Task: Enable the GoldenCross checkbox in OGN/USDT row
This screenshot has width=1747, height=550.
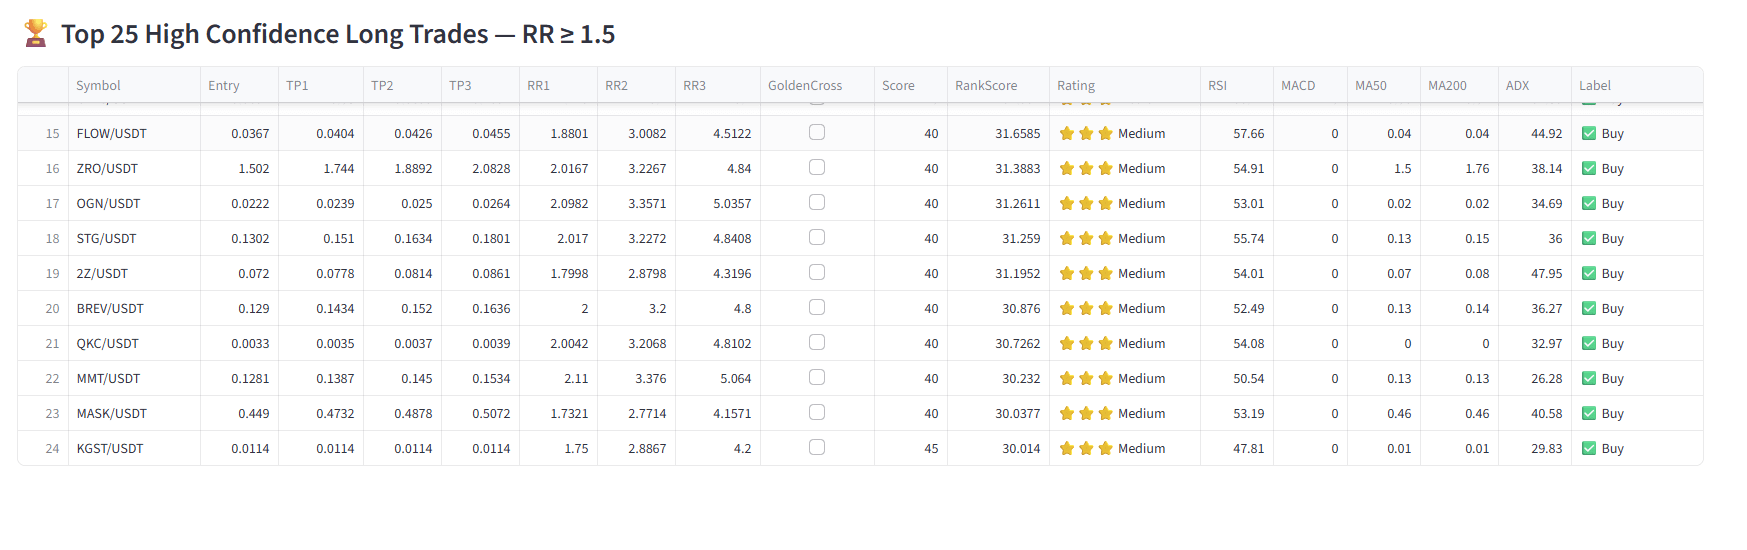Action: click(817, 203)
